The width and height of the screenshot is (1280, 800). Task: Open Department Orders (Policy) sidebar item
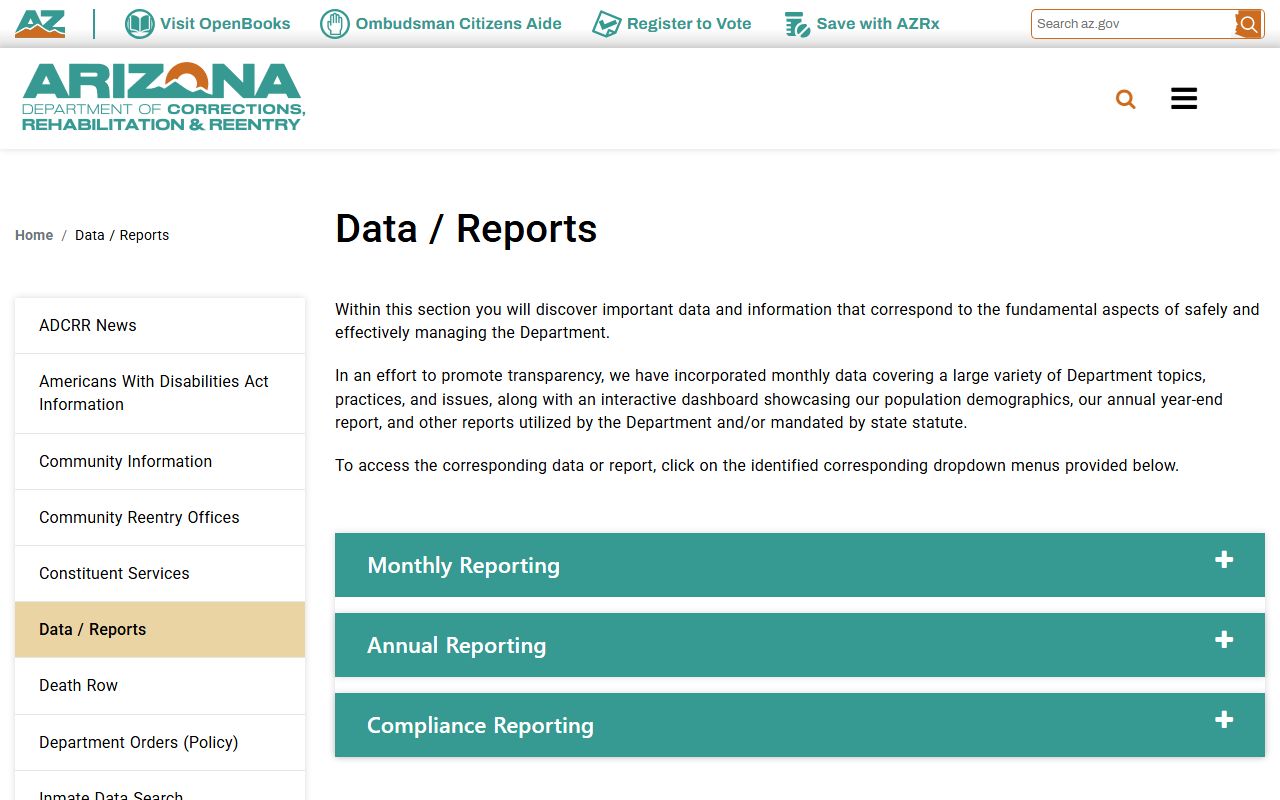[160, 742]
